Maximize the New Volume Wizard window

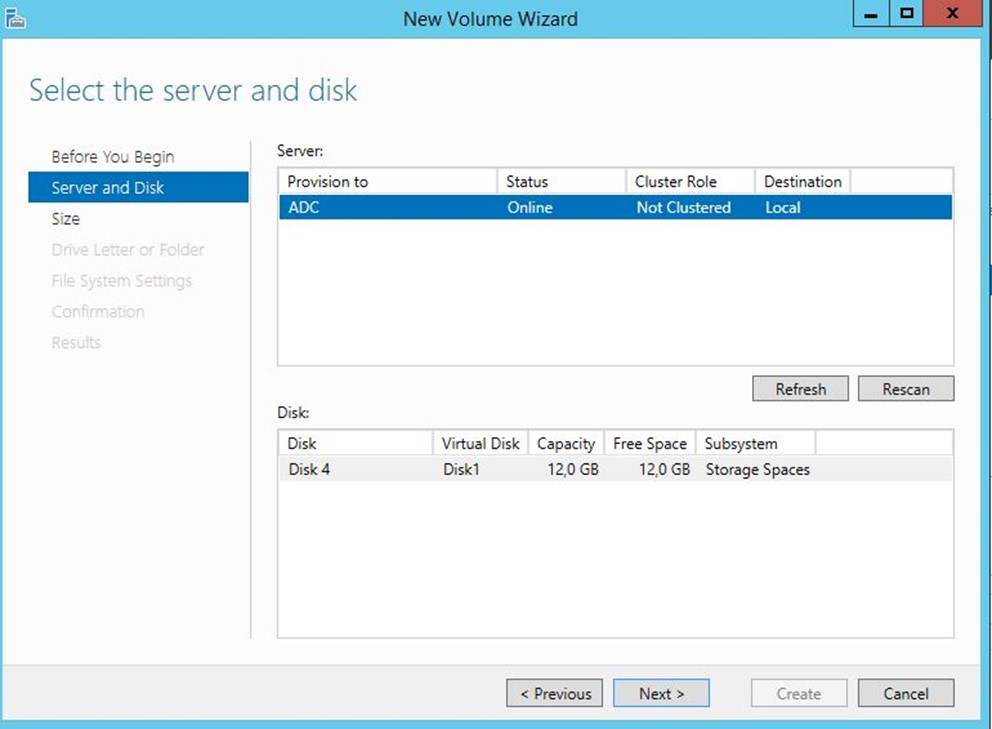pos(907,13)
